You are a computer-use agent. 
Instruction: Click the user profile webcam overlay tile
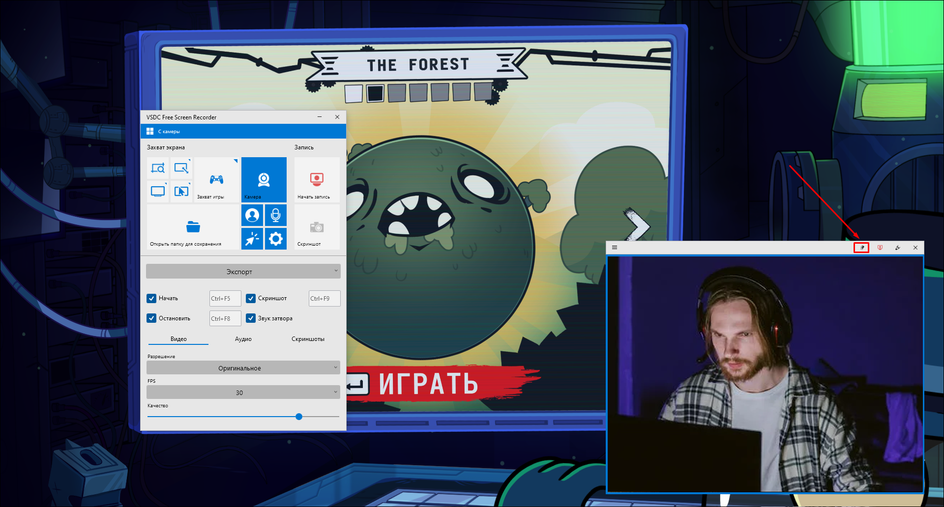tap(251, 215)
